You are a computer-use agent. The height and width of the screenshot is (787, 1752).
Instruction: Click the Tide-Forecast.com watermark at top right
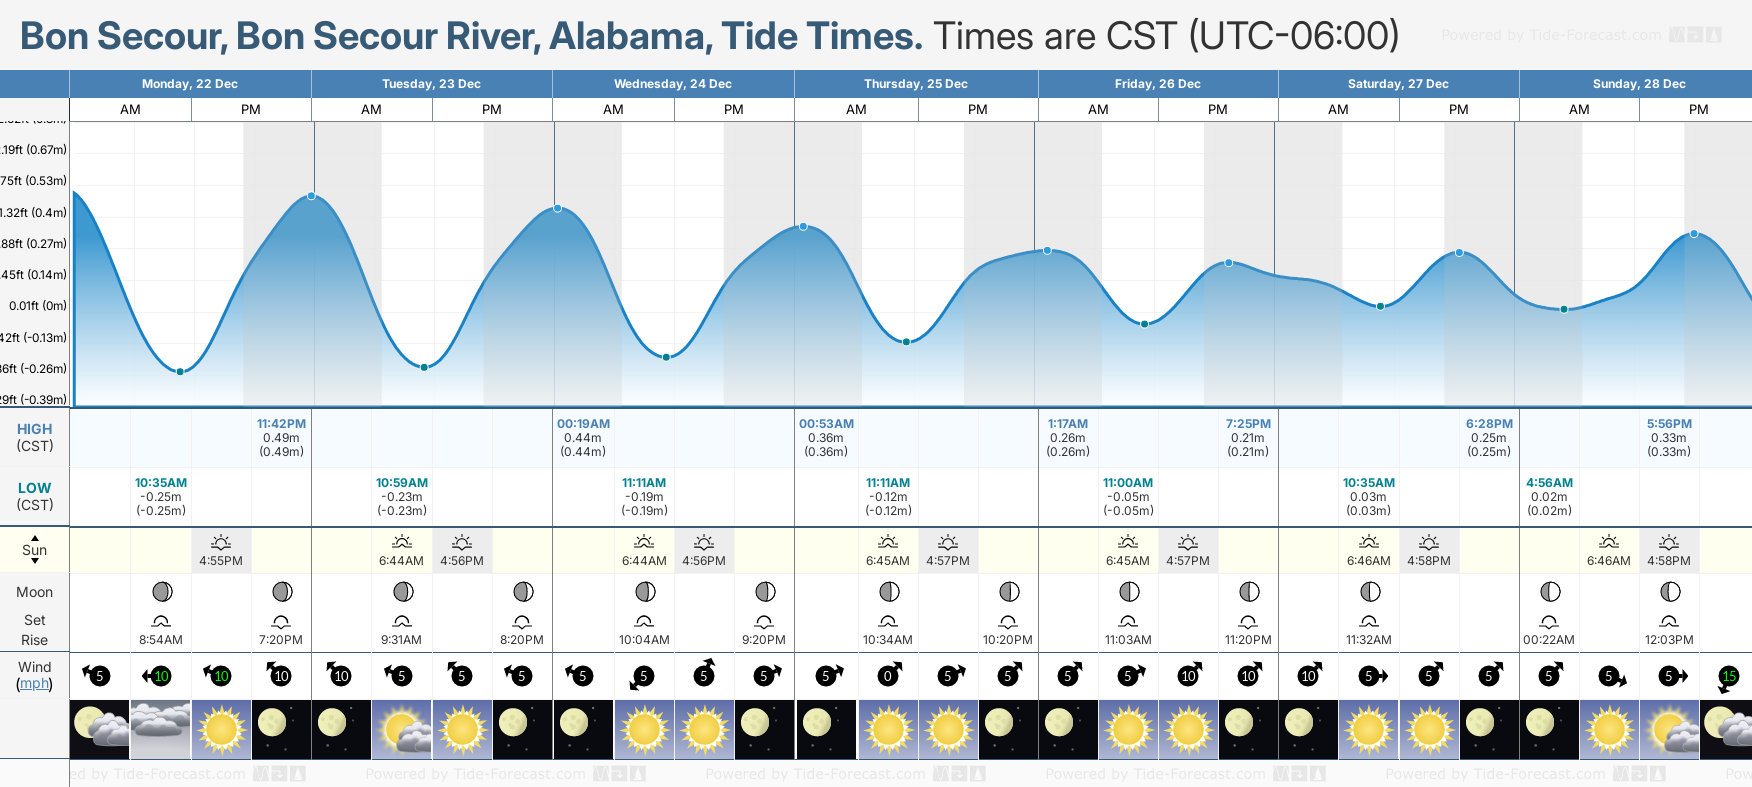click(1581, 35)
